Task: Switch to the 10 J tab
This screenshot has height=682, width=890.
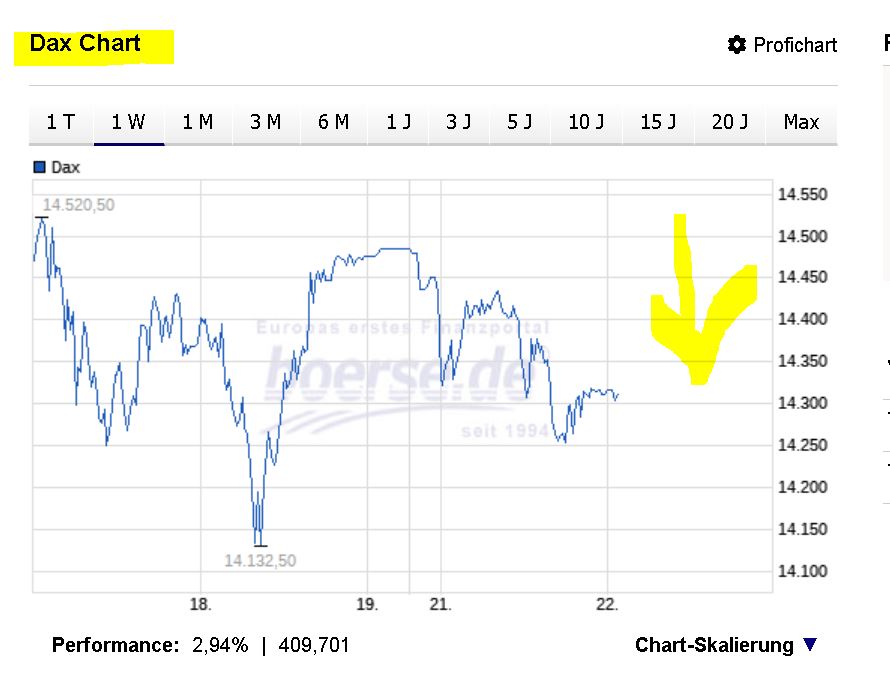Action: 586,122
